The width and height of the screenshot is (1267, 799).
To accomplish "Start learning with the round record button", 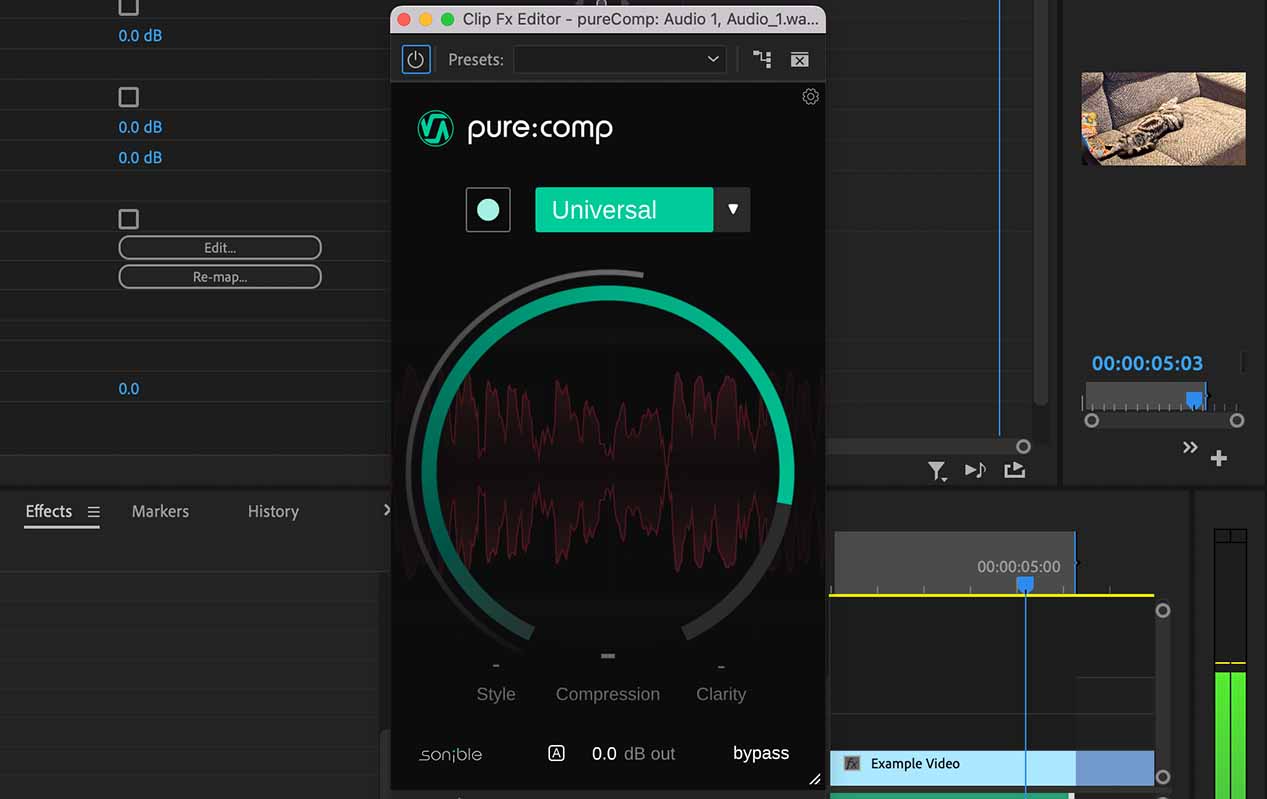I will (x=488, y=210).
